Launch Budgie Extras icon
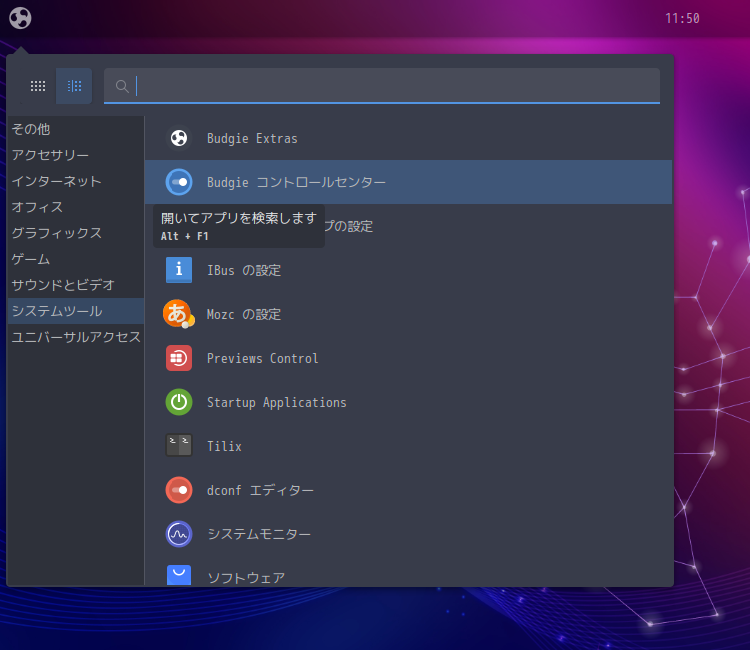 179,138
